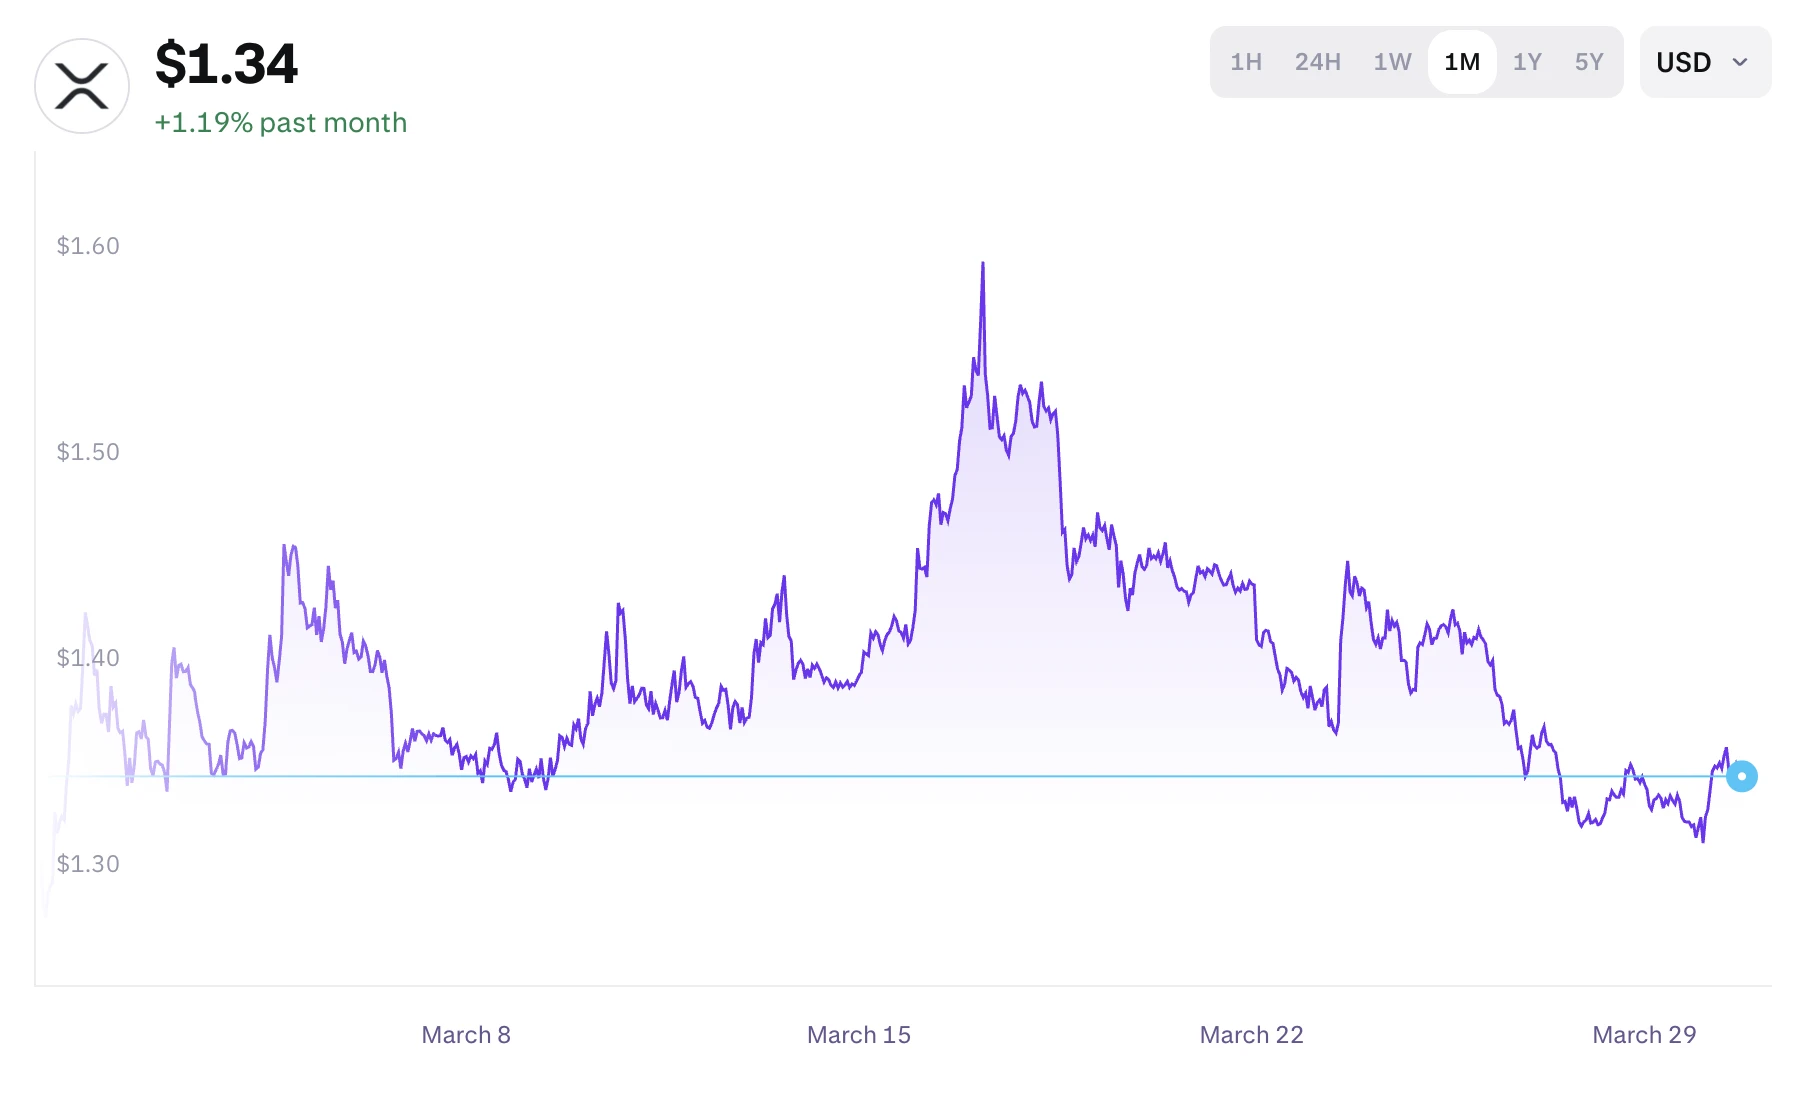1804x1108 pixels.
Task: Switch chart to 24H view
Action: tap(1317, 62)
